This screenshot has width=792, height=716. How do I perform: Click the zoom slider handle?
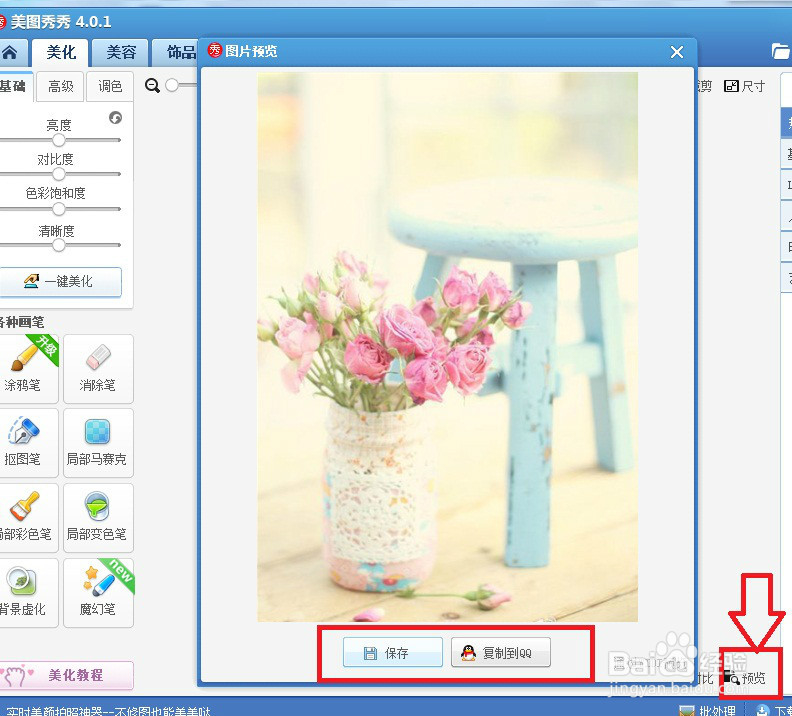point(172,85)
